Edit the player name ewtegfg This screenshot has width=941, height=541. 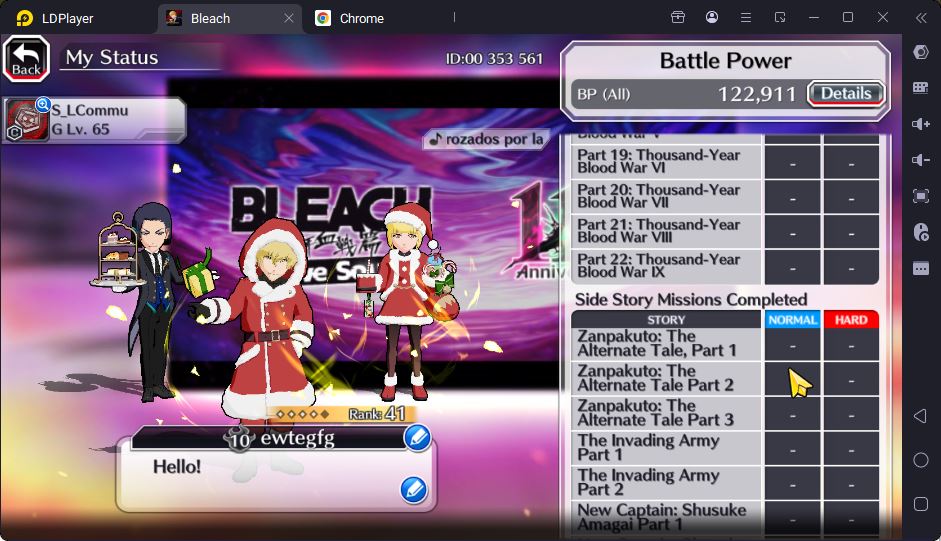pos(417,437)
